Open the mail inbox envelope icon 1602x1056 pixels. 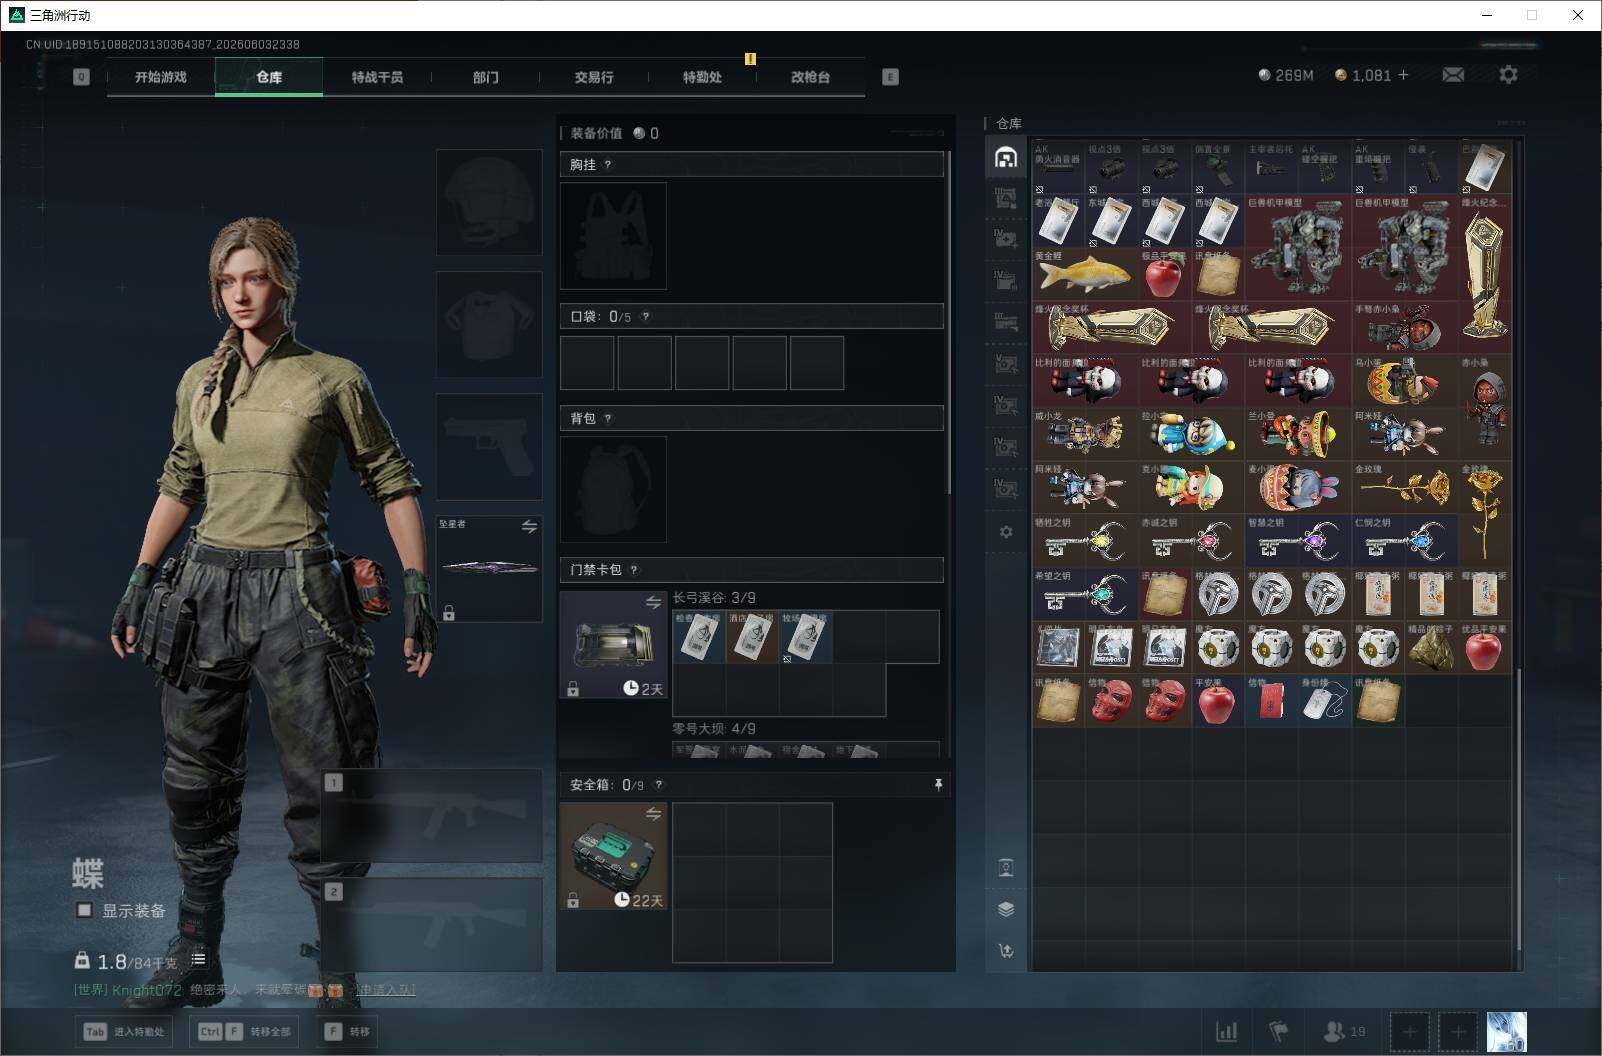pos(1453,75)
